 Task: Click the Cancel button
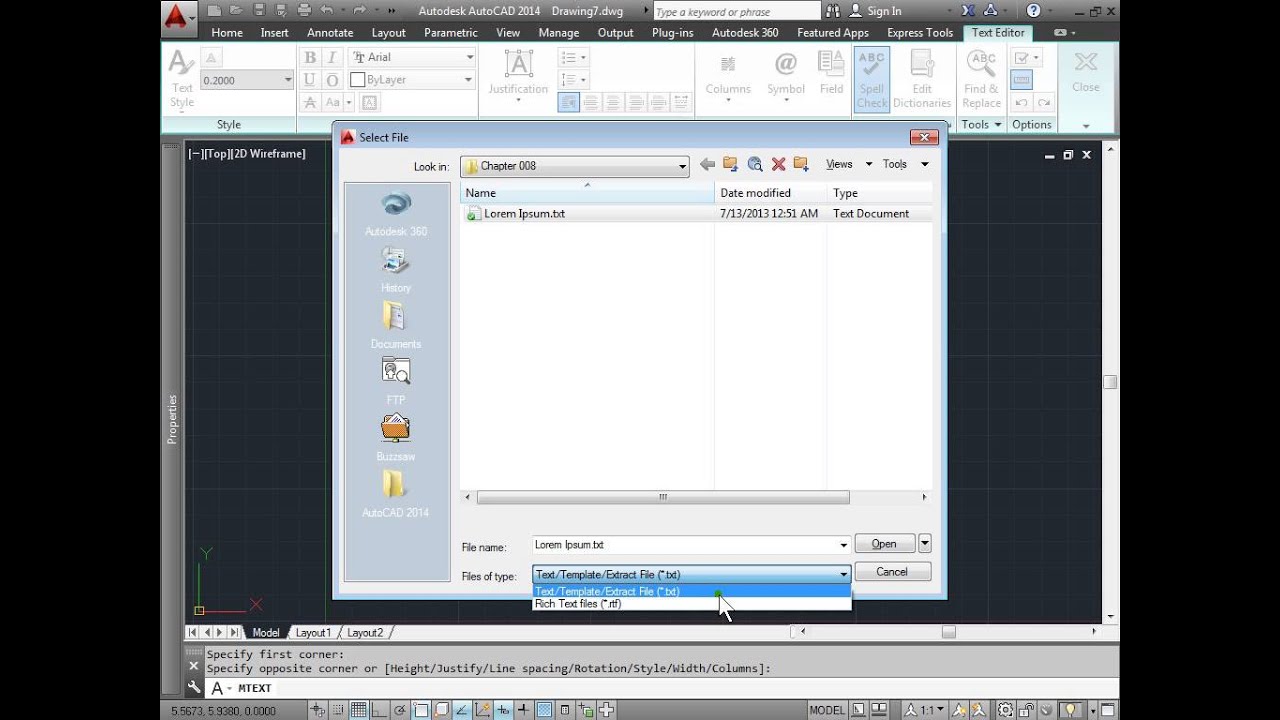coord(892,572)
